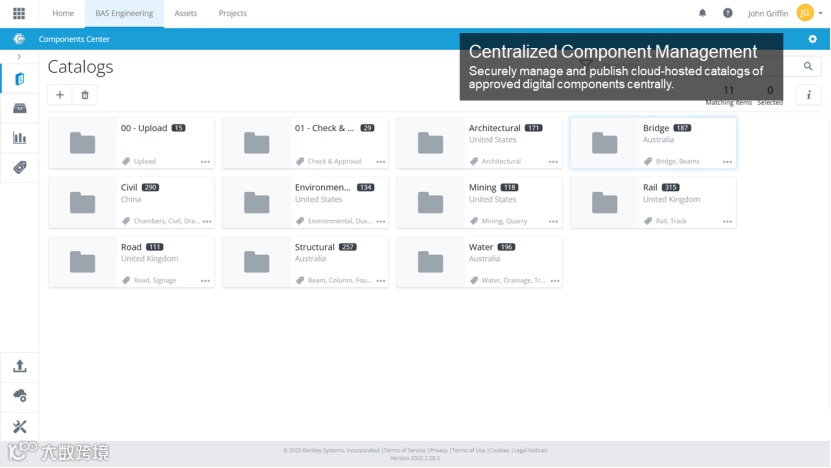Open more options for Structural catalog
831x468 pixels.
pos(381,281)
